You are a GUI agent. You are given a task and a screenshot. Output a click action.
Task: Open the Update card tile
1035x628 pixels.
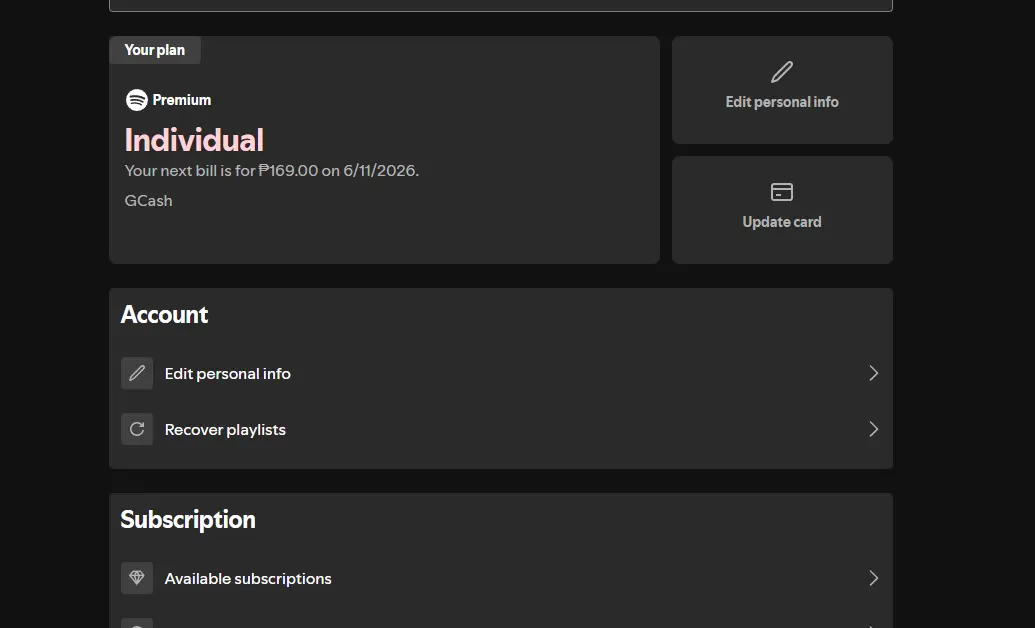[x=782, y=210]
